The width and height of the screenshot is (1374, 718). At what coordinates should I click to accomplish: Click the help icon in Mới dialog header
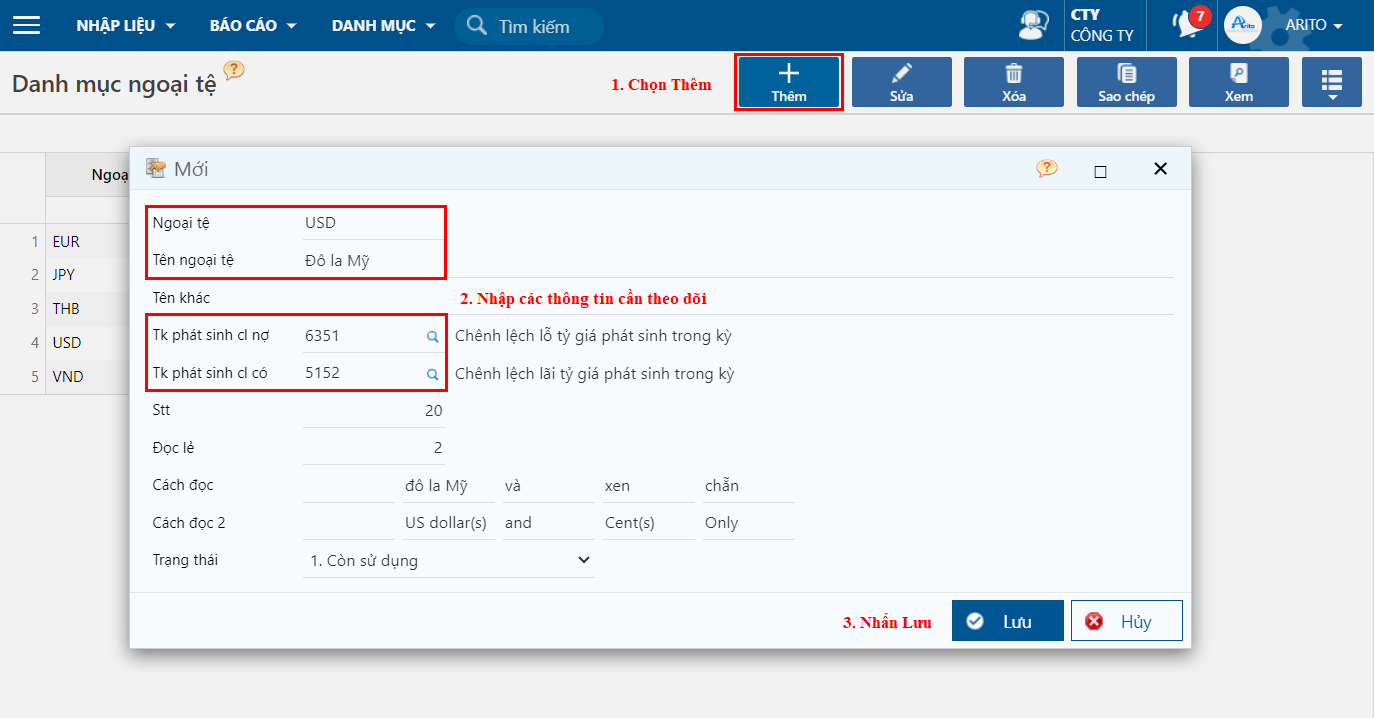point(1046,169)
